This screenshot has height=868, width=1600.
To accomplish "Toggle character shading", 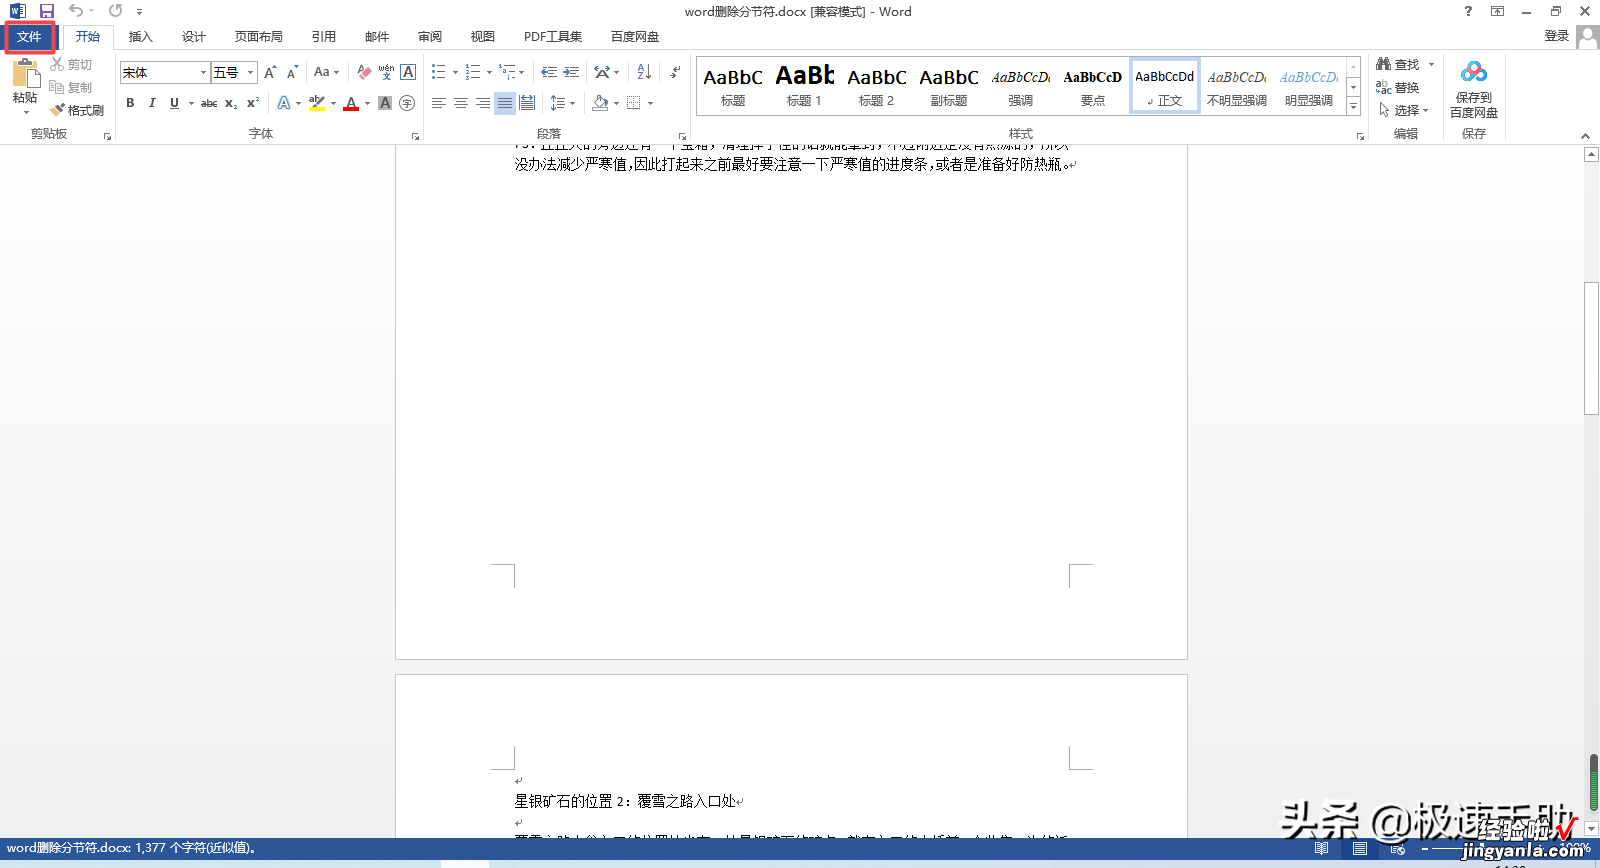I will click(x=385, y=103).
